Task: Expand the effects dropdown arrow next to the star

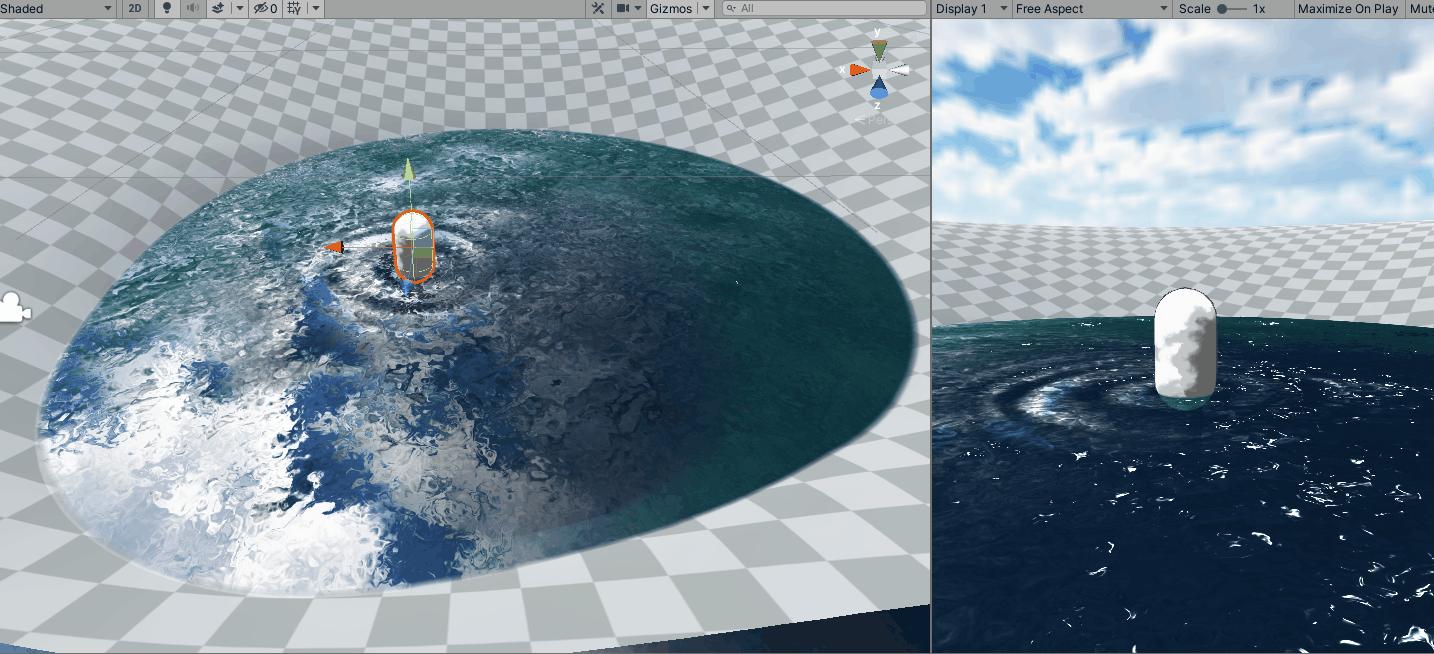Action: coord(240,8)
